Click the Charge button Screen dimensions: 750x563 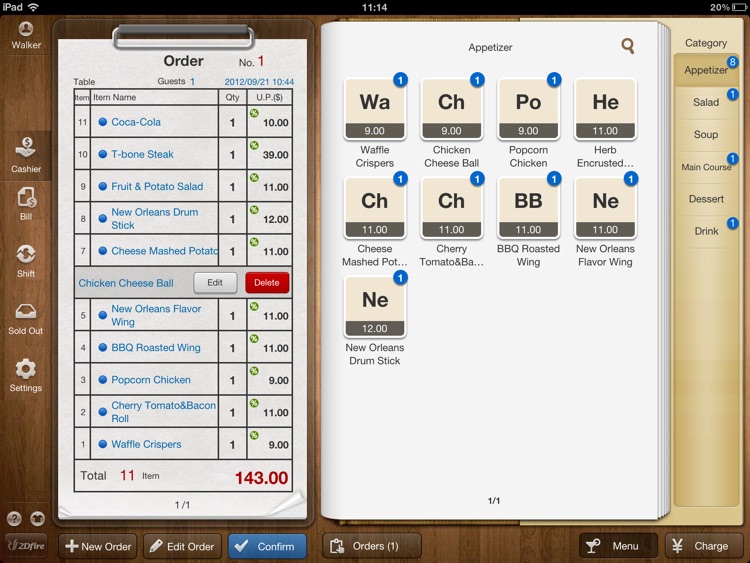pyautogui.click(x=704, y=546)
